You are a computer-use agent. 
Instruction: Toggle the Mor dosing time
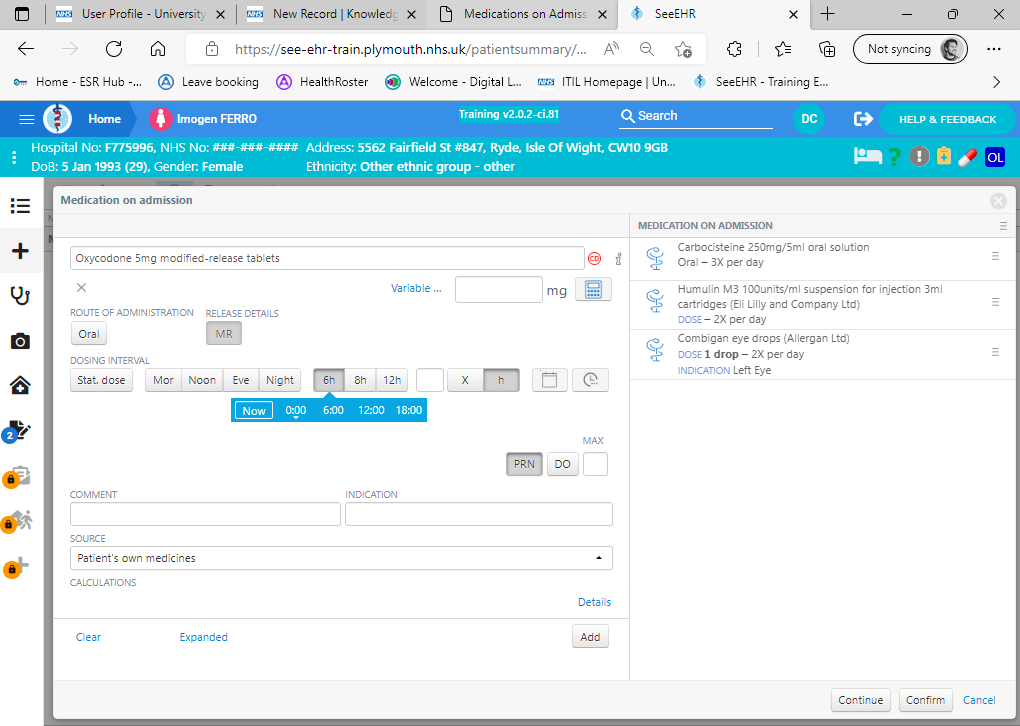[163, 380]
